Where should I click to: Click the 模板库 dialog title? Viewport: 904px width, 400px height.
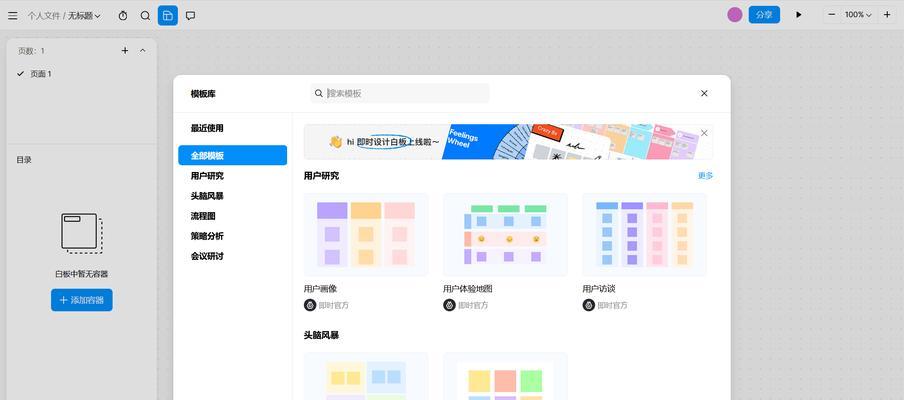click(203, 94)
